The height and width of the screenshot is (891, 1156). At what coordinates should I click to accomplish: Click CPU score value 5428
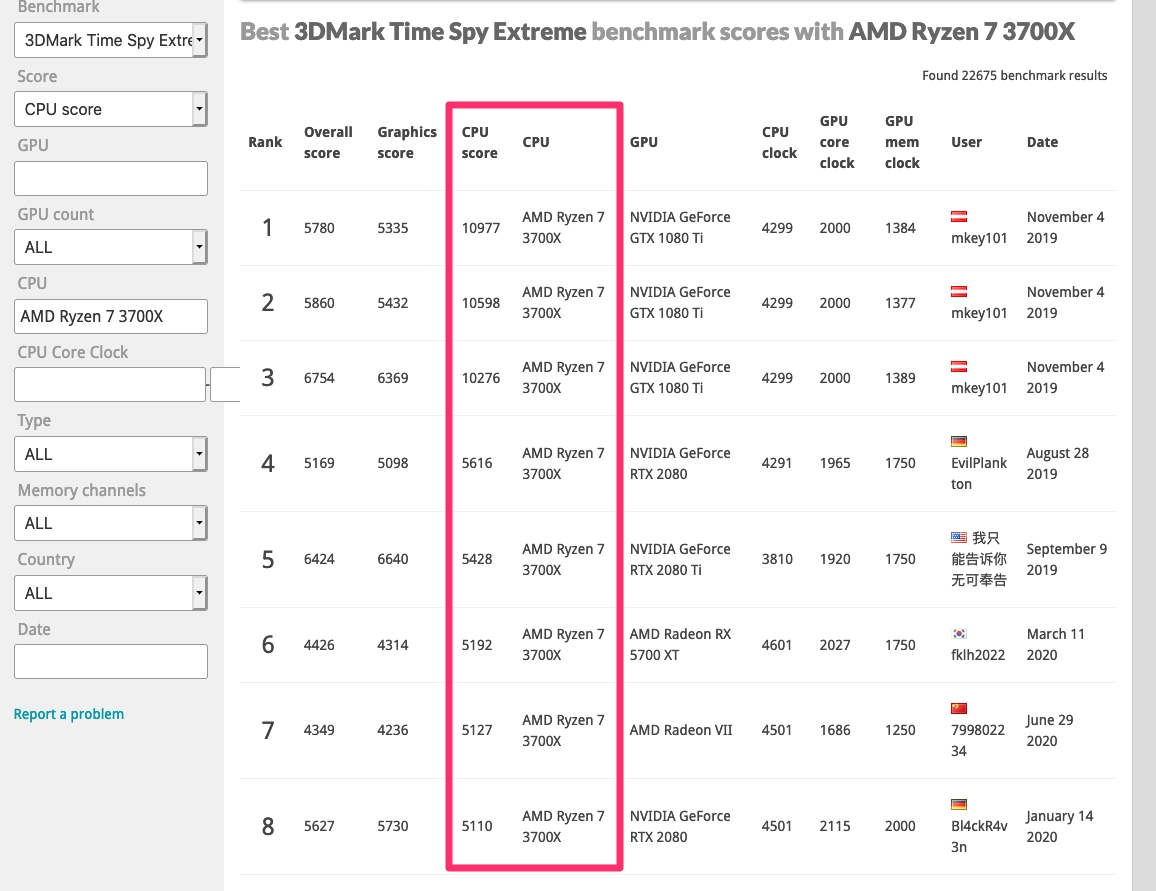477,559
